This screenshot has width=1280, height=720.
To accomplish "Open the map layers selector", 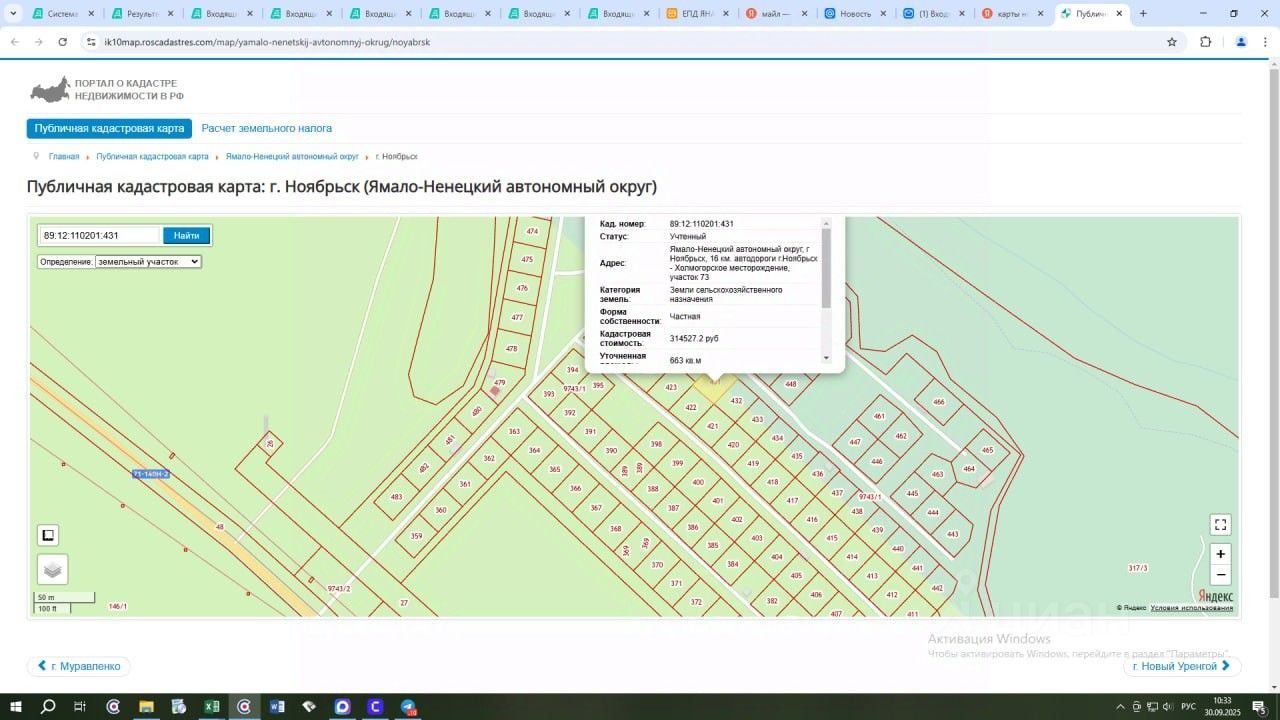I will click(53, 569).
